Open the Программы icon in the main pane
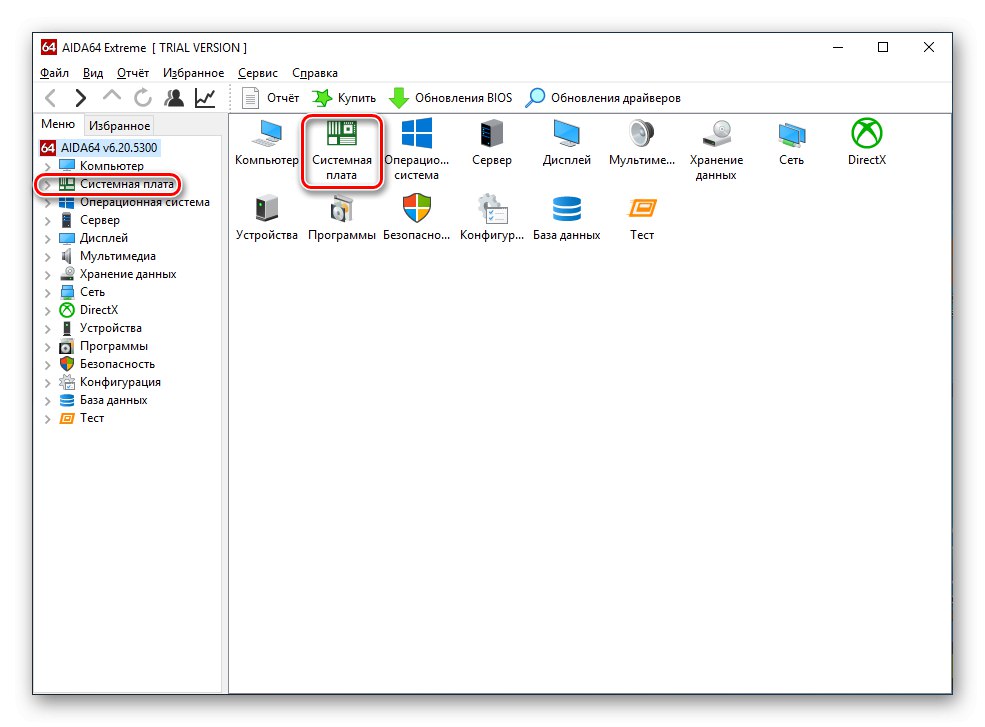Screen dimensions: 985x727 [x=342, y=209]
